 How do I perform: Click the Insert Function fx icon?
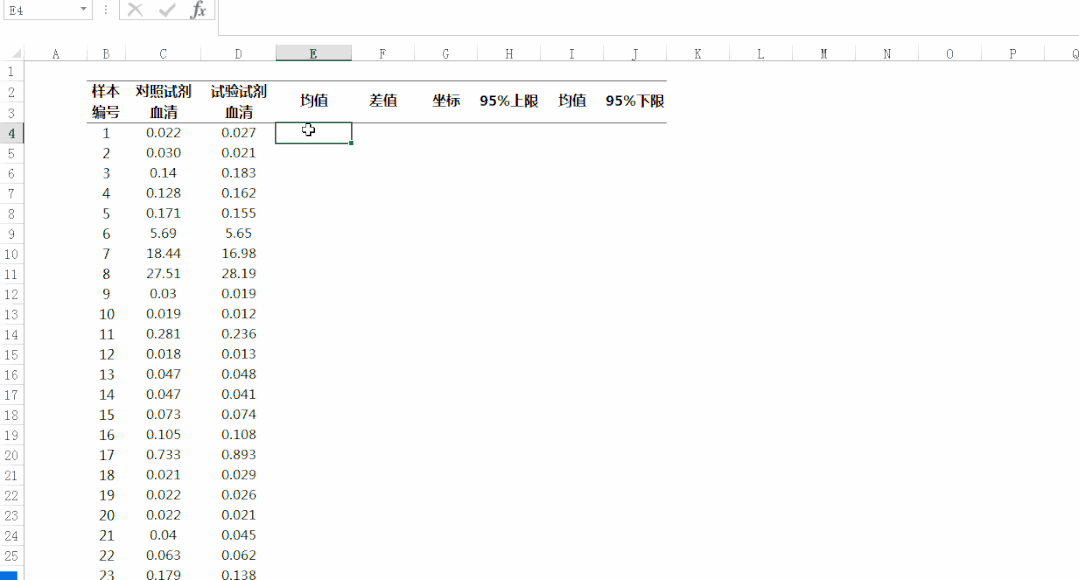(198, 10)
